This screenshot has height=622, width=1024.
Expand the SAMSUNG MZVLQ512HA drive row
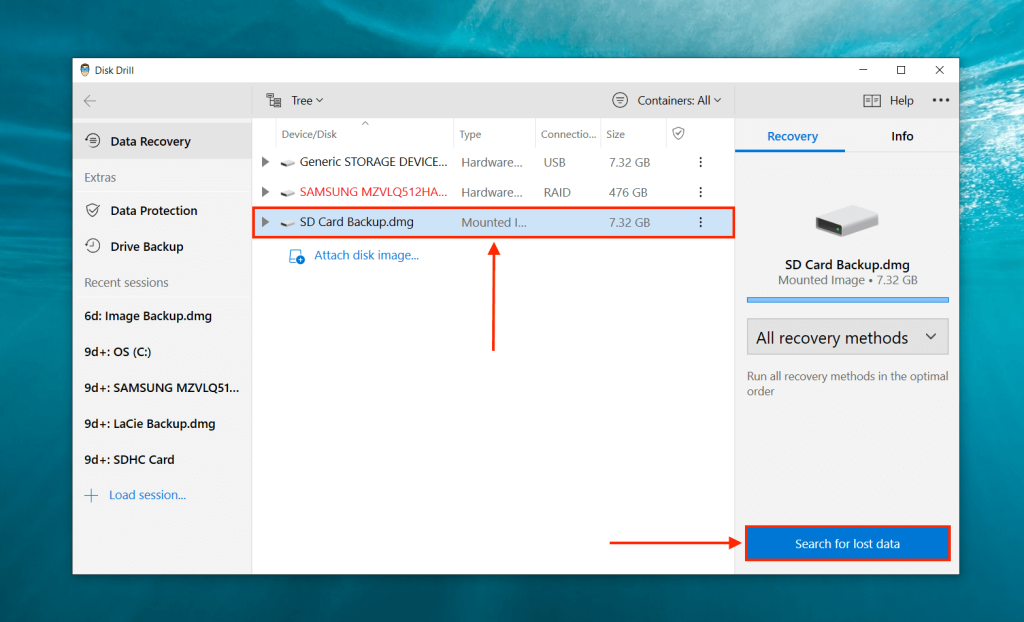[264, 192]
